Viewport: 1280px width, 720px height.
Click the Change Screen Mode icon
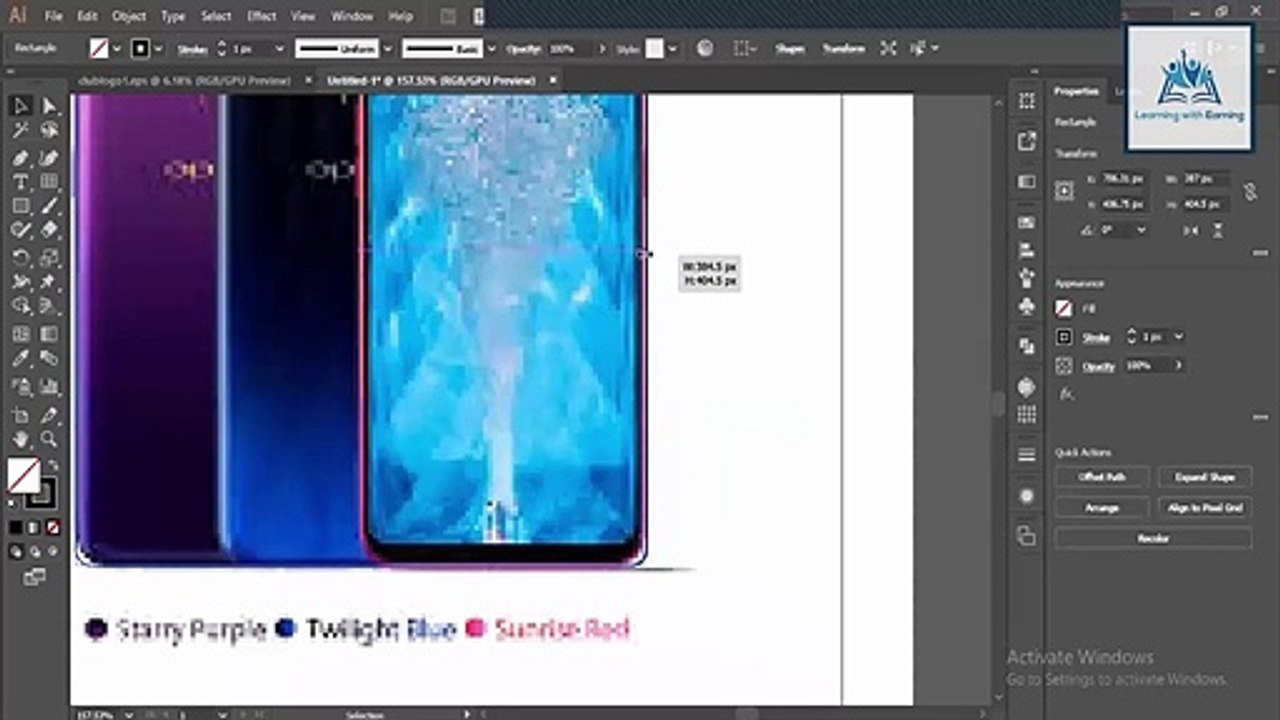click(x=35, y=577)
